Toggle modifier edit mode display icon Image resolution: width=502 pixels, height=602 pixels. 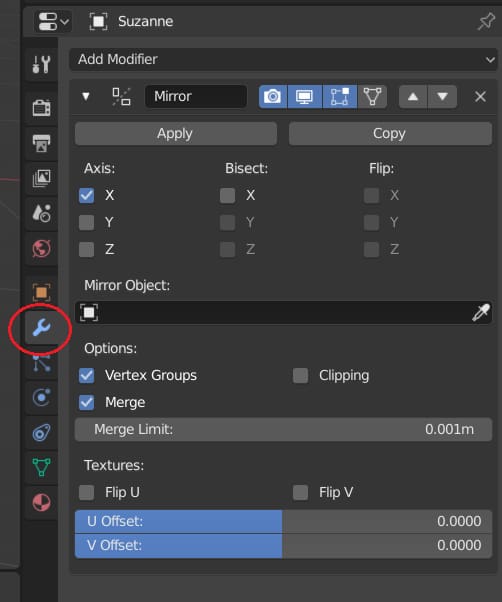[x=340, y=96]
